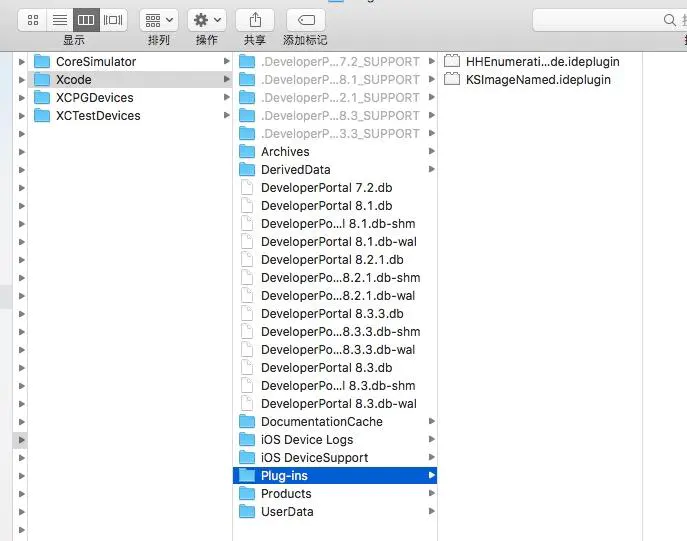Click the Xcode folder icon
687x541 pixels.
pyautogui.click(x=42, y=80)
